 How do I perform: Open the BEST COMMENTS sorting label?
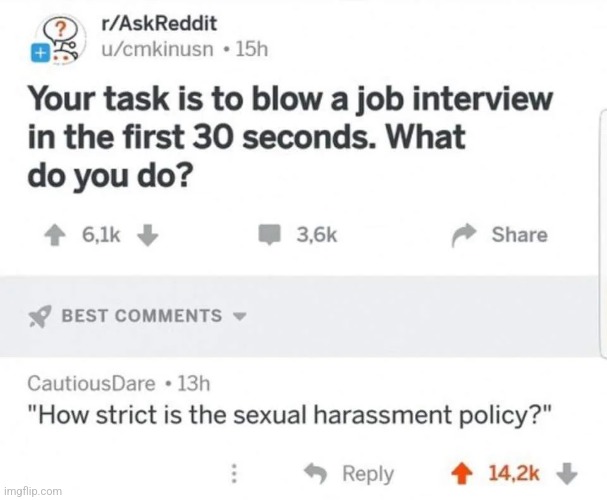click(142, 316)
